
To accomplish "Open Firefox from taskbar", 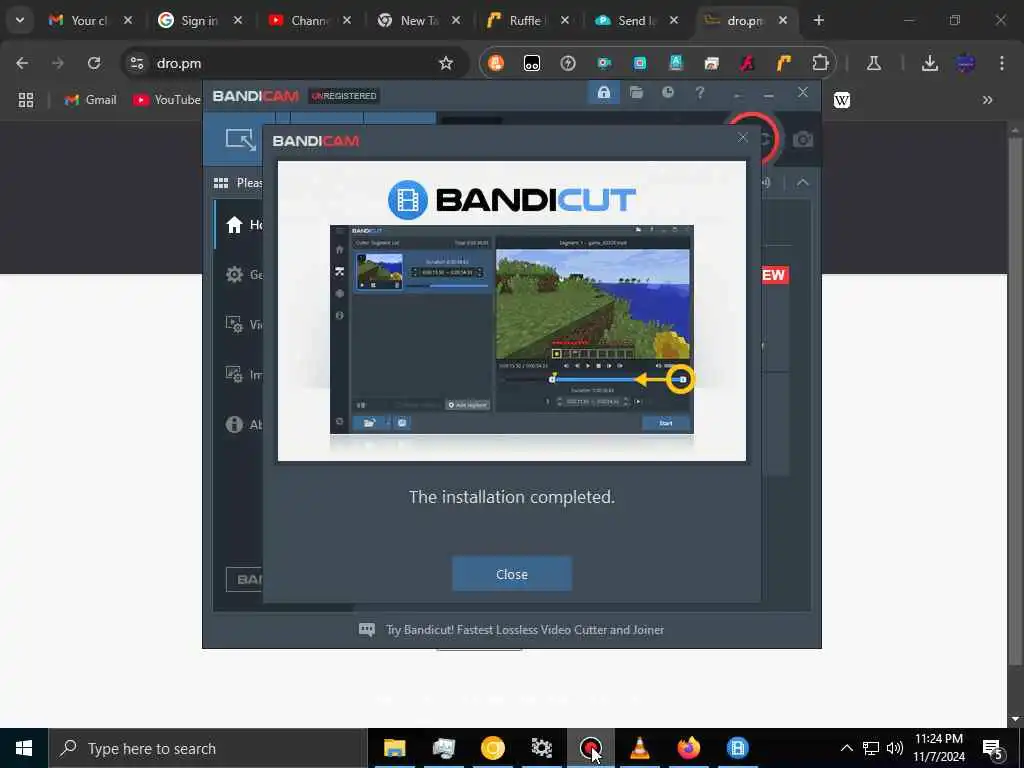I will click(688, 748).
